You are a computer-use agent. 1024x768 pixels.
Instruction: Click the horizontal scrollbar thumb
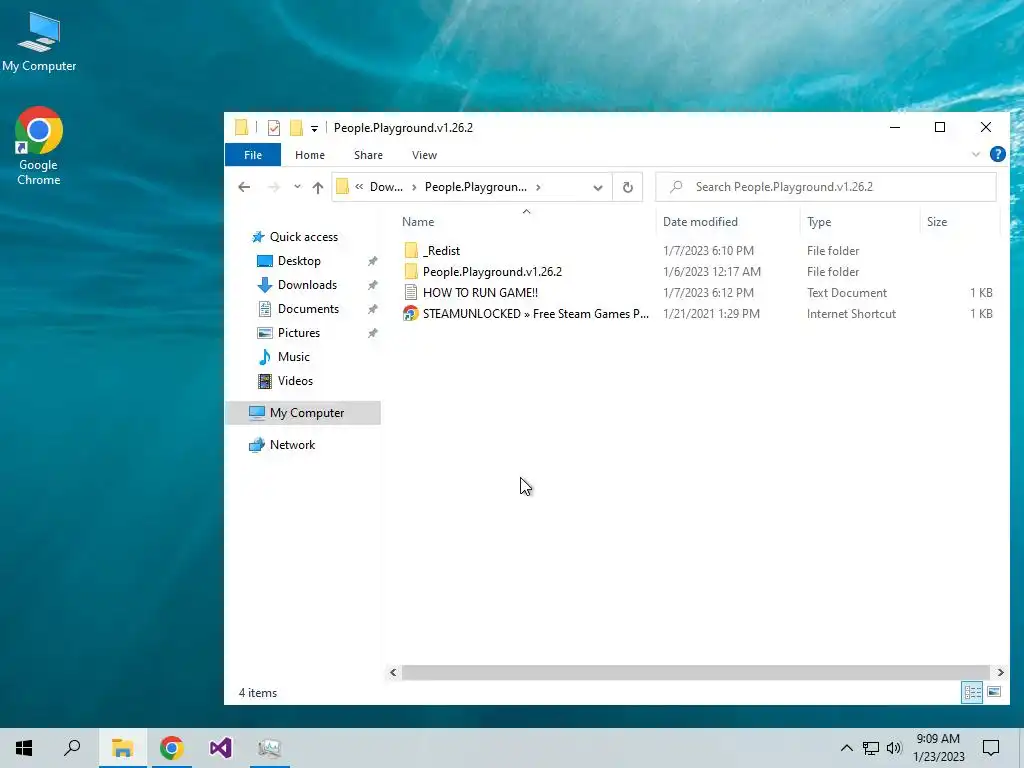[696, 672]
